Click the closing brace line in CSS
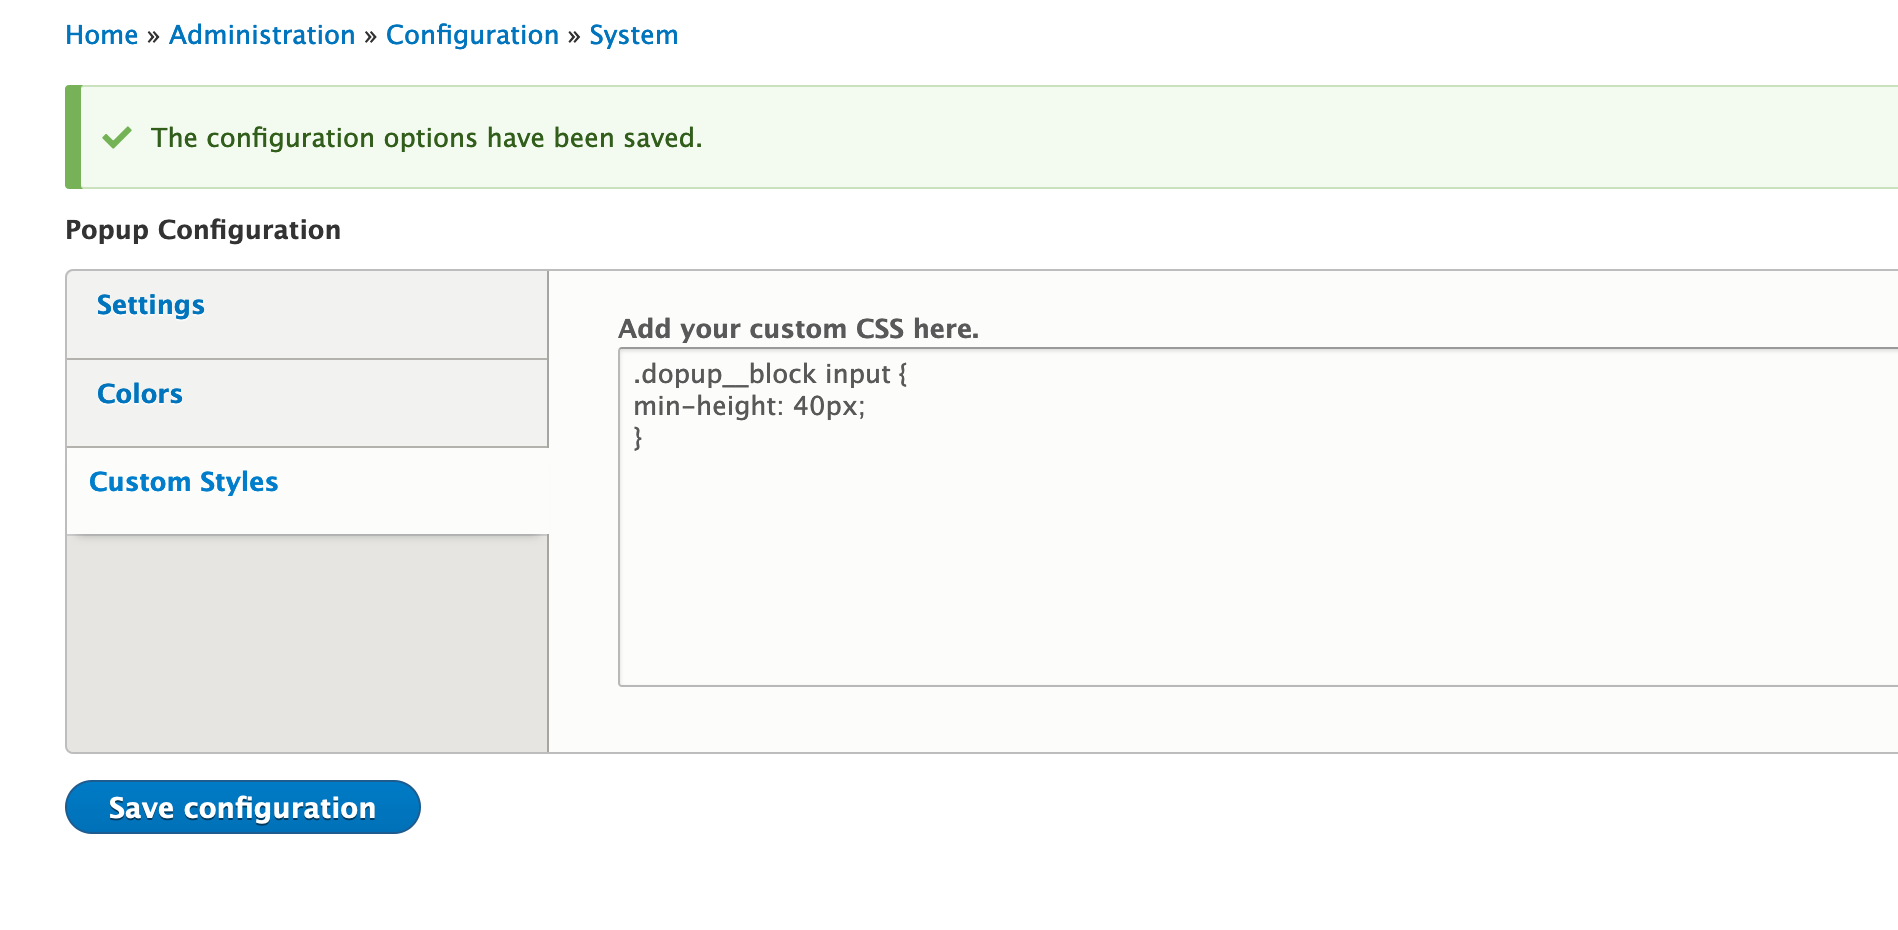 click(x=638, y=438)
